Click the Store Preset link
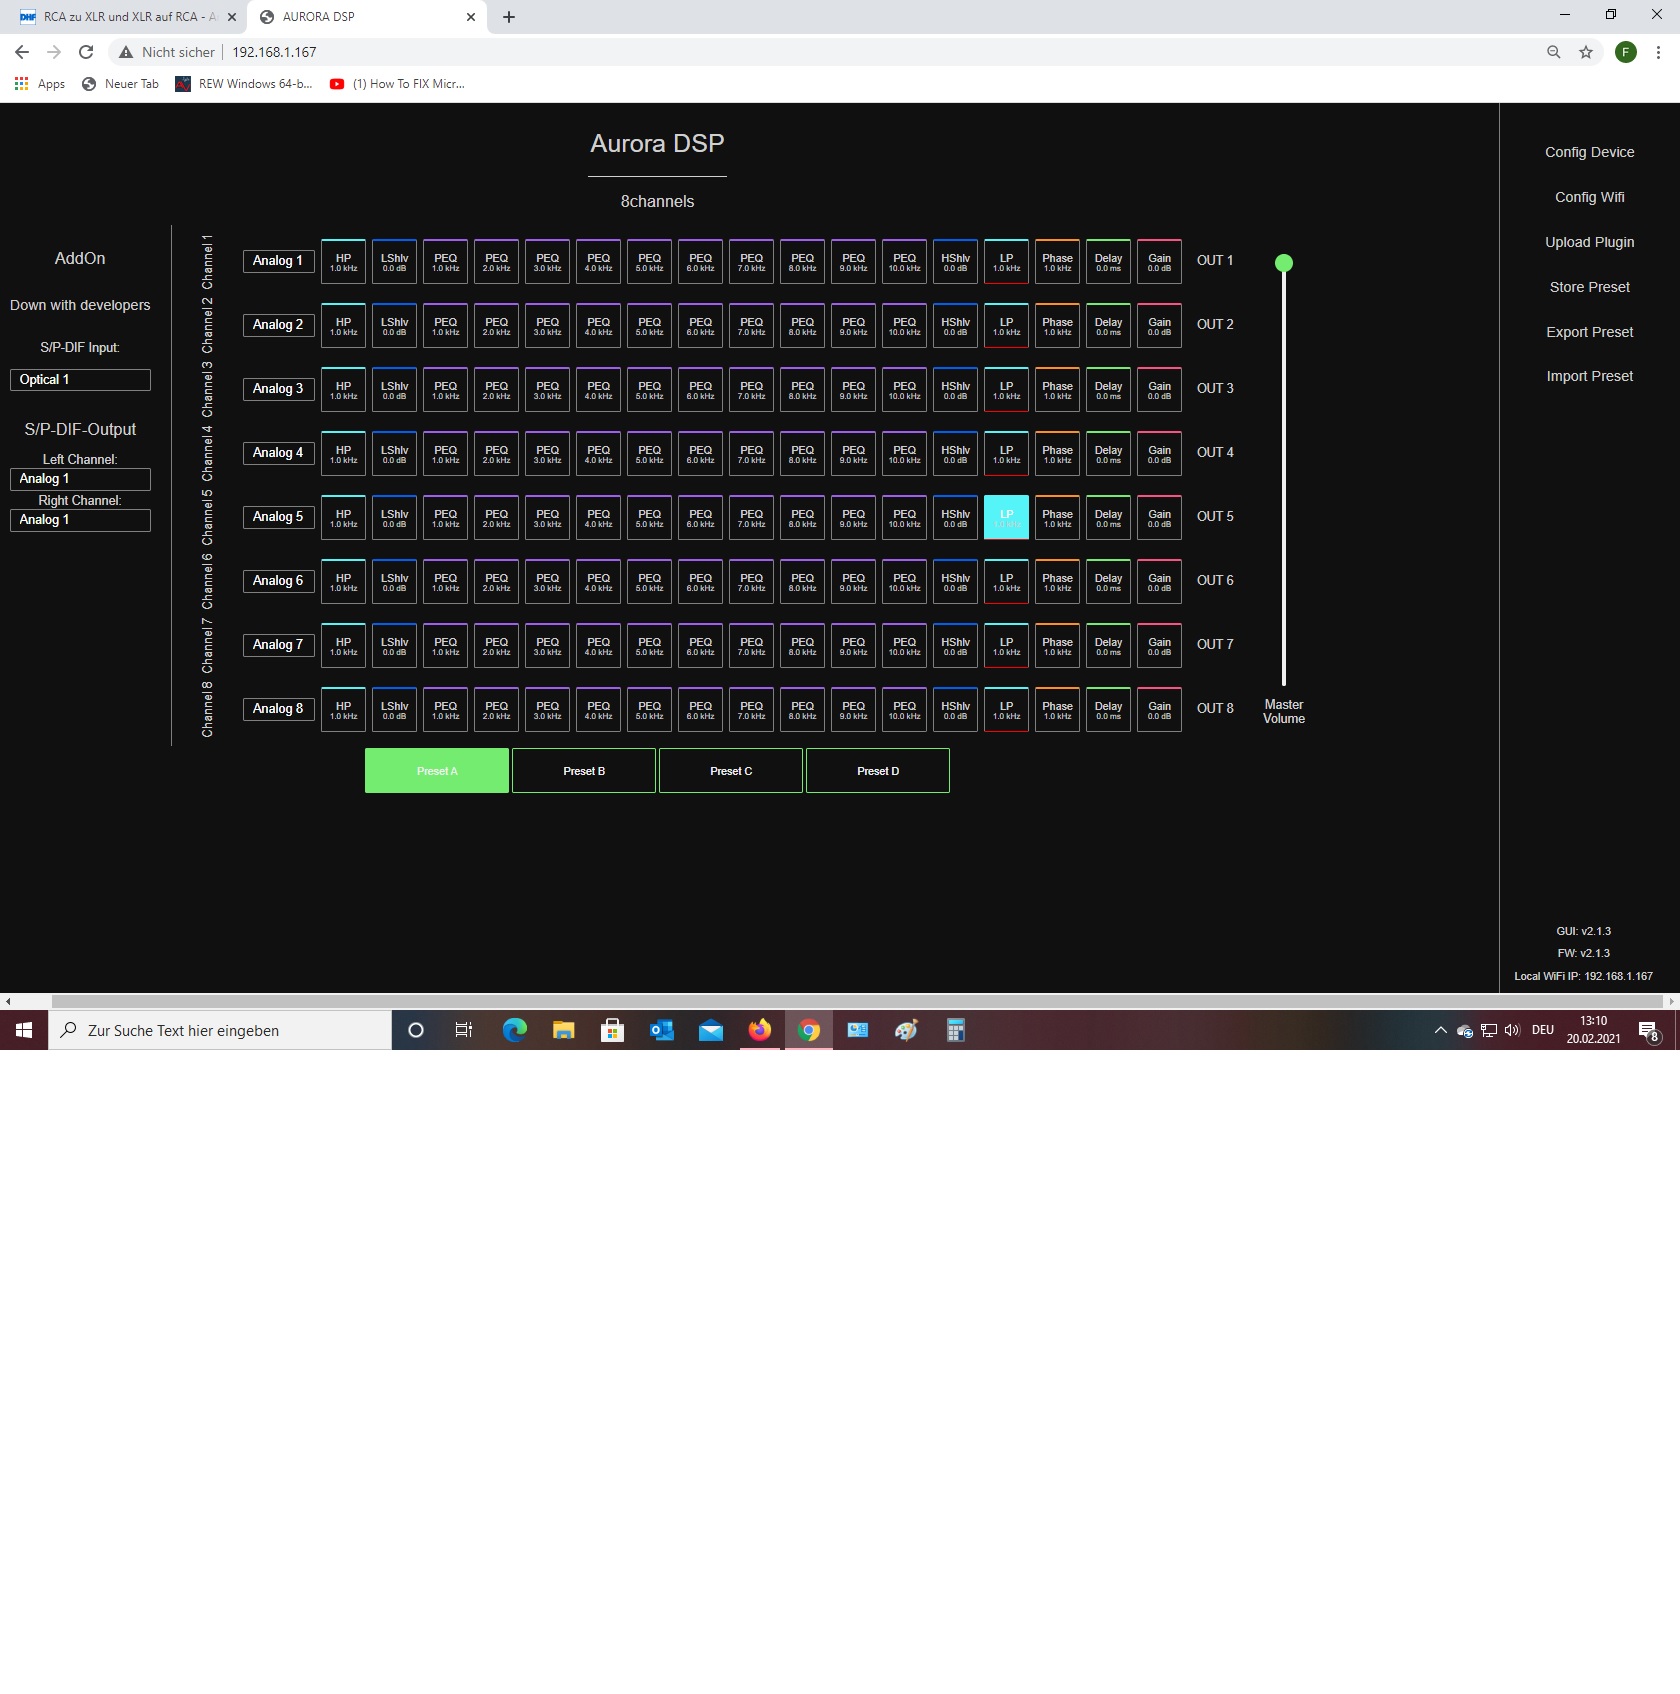 coord(1589,287)
